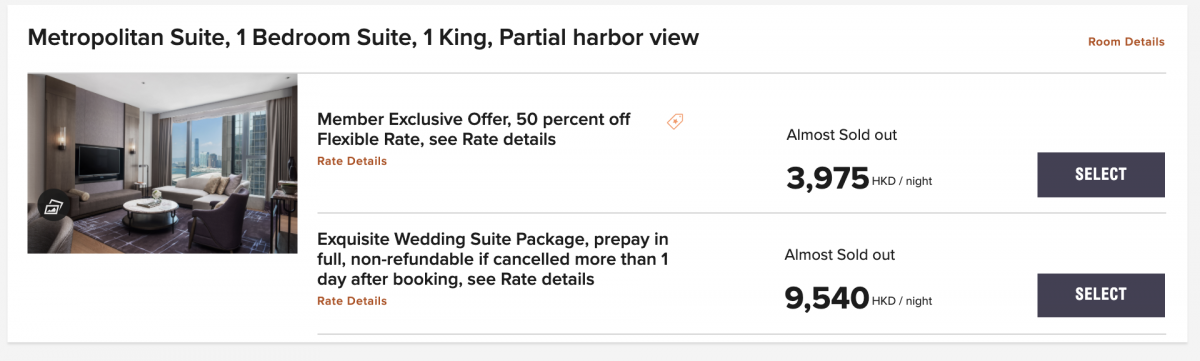
Task: Open the Room Details link
Action: click(x=1126, y=42)
